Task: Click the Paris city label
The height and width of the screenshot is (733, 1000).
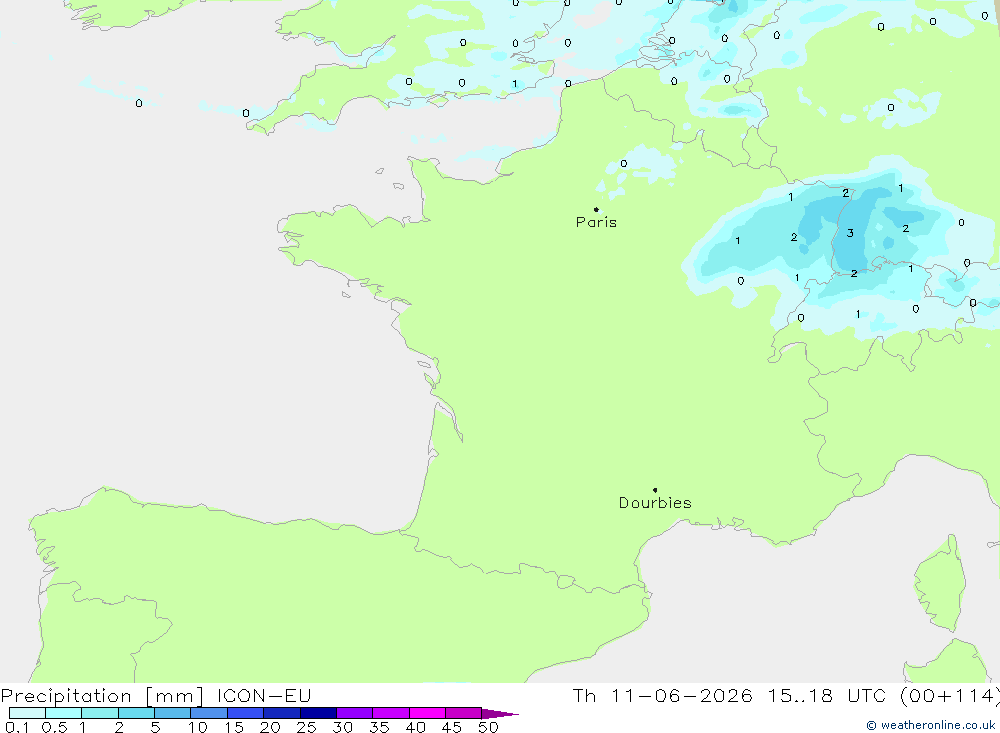Action: [x=596, y=222]
